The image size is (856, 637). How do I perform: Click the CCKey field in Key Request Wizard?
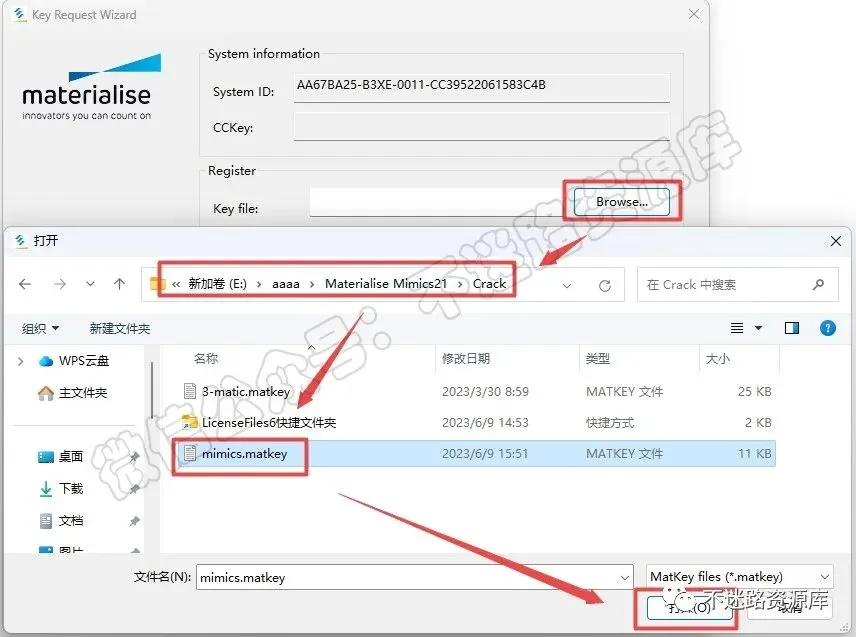pyautogui.click(x=482, y=127)
